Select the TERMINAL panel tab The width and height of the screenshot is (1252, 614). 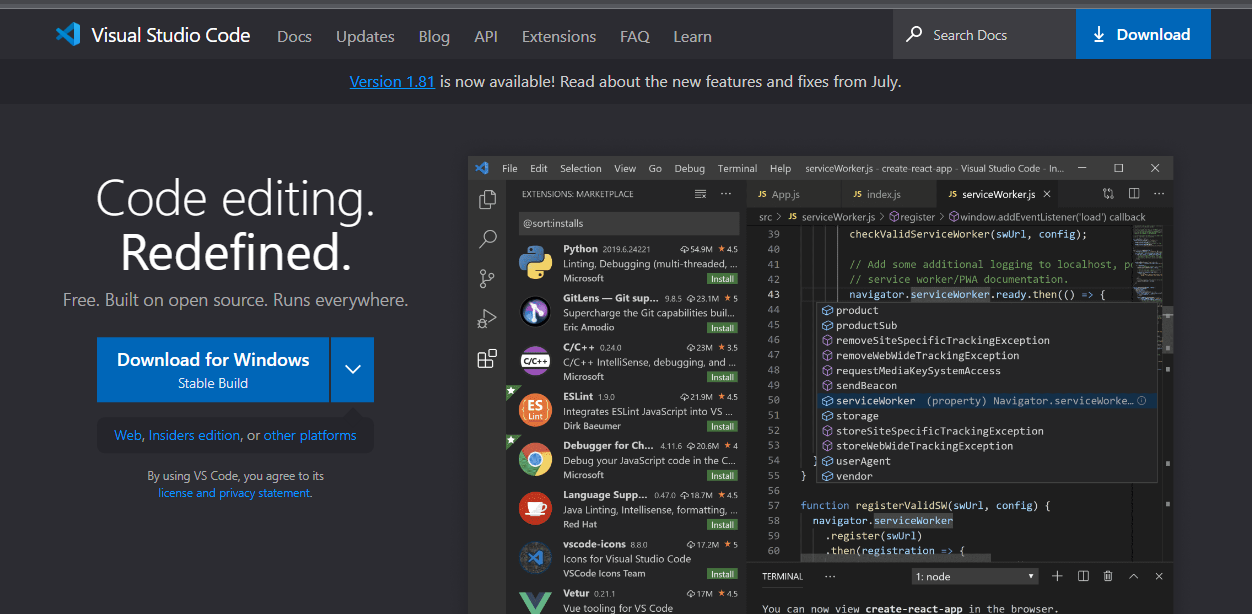782,576
